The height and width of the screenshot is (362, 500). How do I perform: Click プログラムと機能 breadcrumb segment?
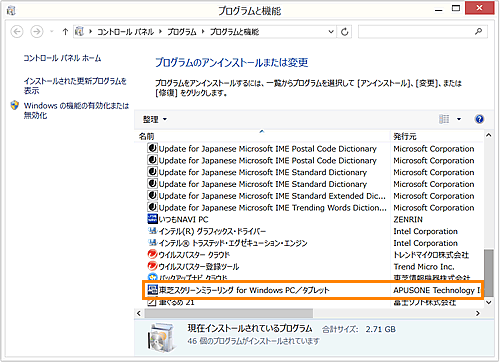tap(234, 32)
